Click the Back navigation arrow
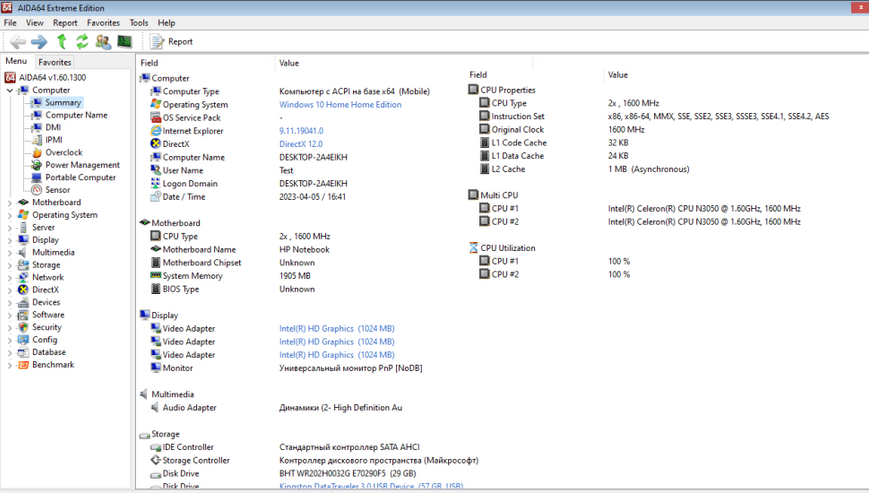 coord(18,42)
